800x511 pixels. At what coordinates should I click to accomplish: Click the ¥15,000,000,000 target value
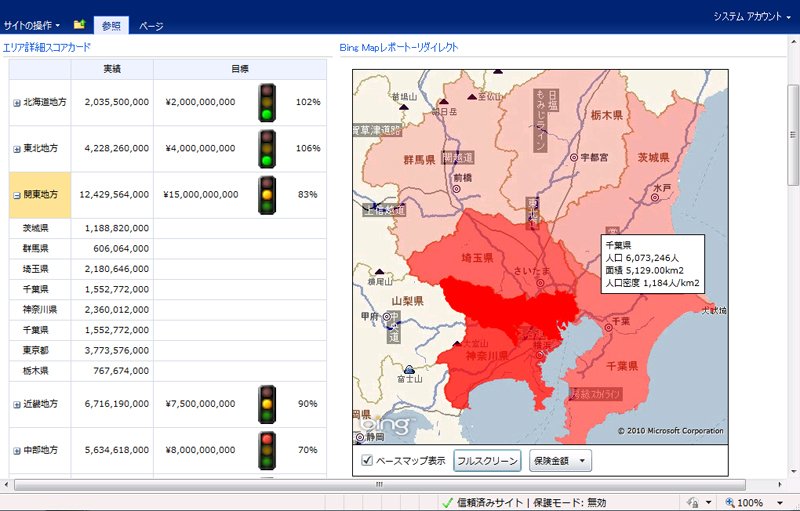point(201,195)
